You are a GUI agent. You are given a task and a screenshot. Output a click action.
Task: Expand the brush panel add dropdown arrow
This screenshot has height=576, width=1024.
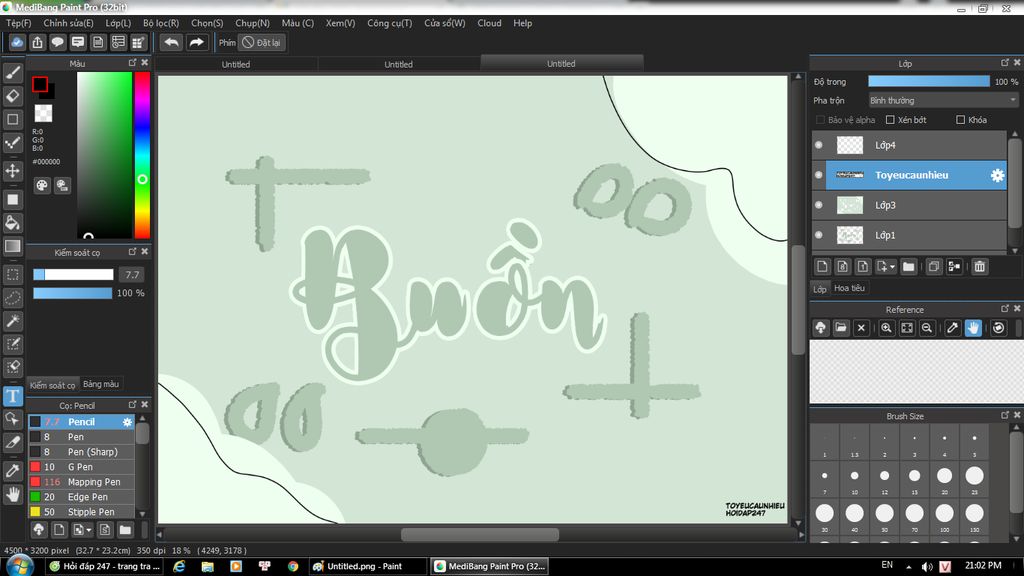coord(88,530)
